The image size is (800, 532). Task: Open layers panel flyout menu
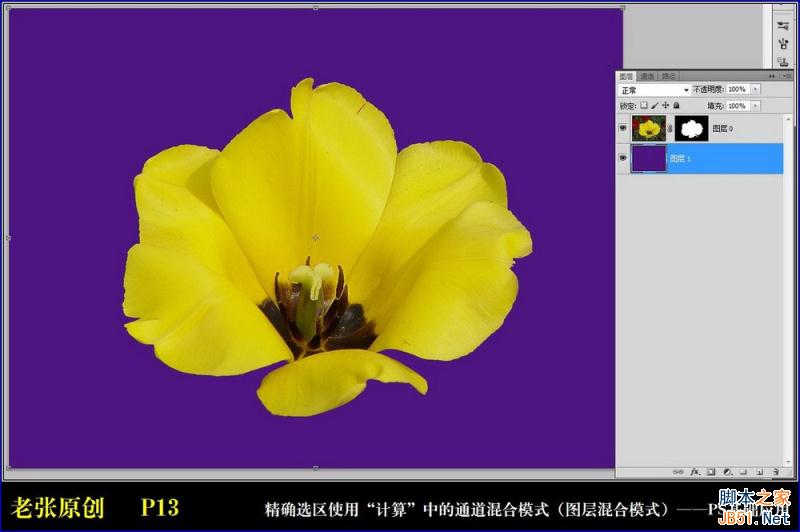787,76
